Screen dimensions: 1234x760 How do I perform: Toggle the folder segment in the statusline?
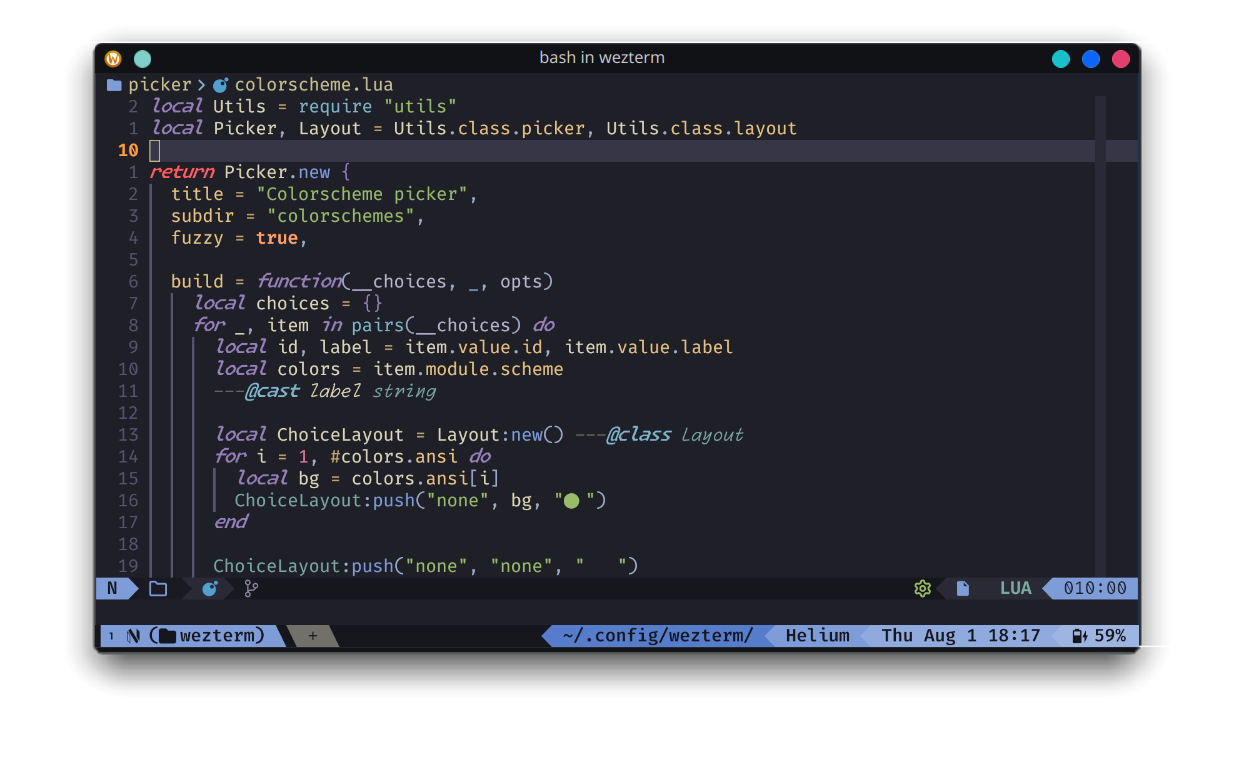[157, 588]
